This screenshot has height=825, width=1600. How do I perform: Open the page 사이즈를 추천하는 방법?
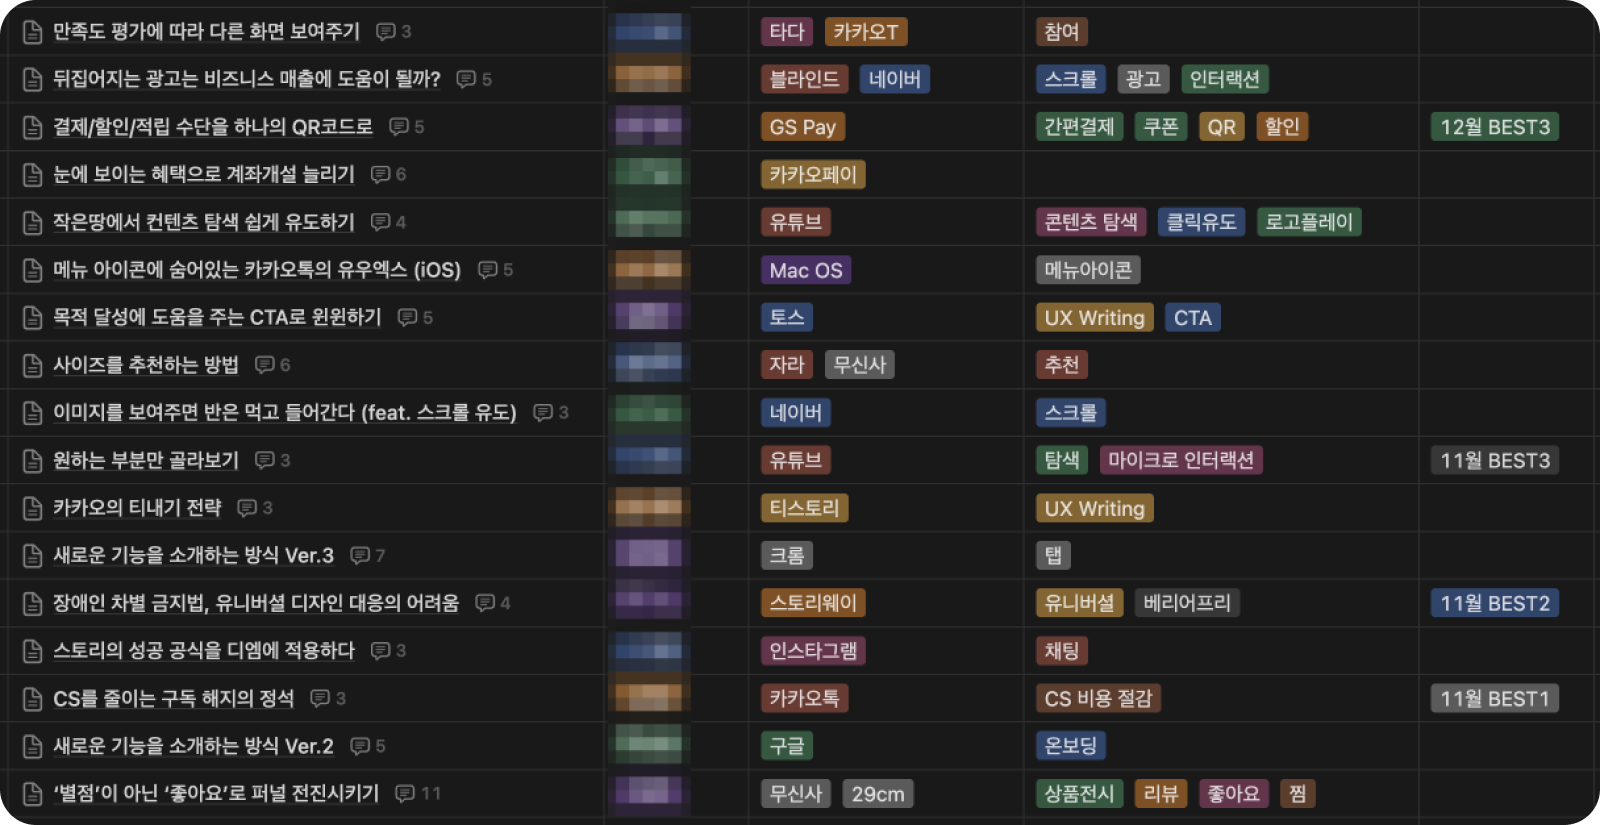click(146, 365)
